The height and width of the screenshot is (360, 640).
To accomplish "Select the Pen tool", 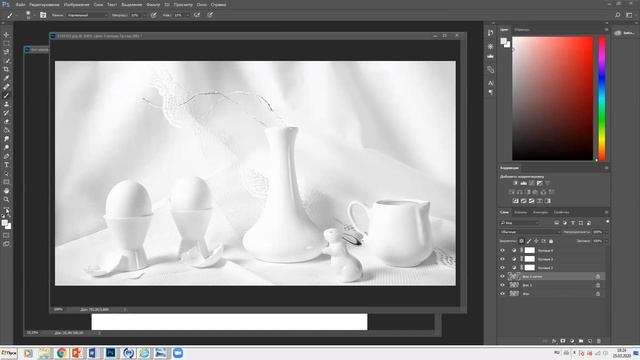I will click(x=6, y=156).
